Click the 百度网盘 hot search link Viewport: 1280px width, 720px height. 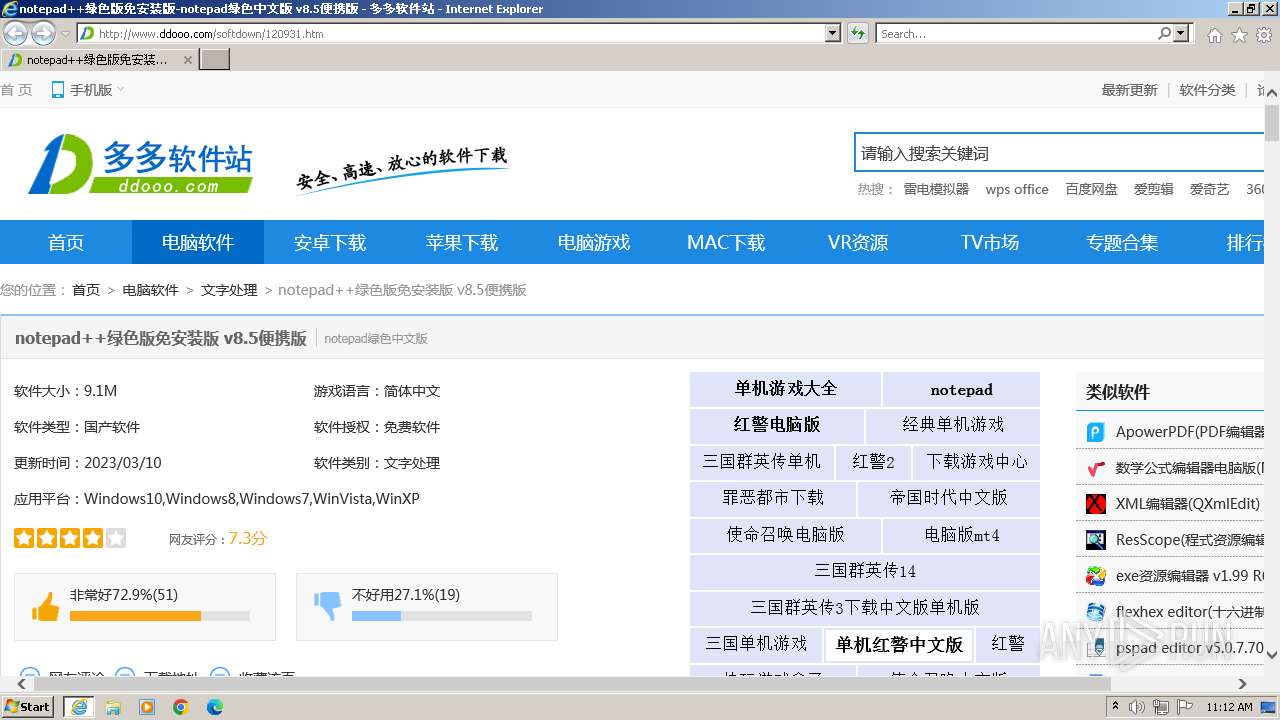(1091, 189)
